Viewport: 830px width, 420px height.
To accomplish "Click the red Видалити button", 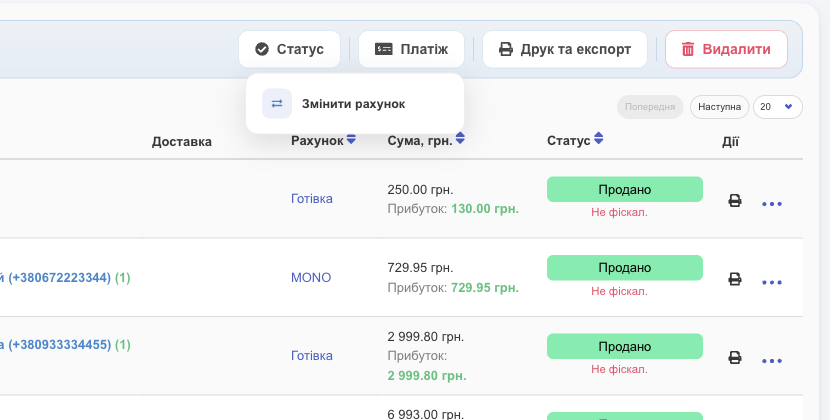I will click(726, 49).
